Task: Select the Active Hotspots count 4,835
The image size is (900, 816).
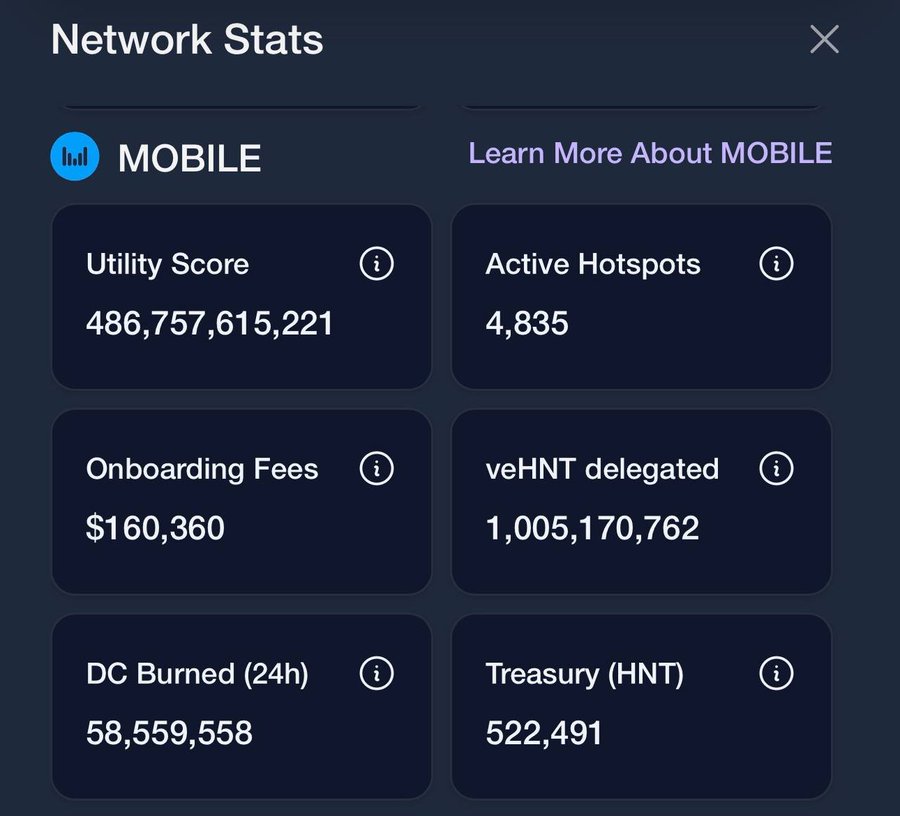Action: [x=527, y=323]
